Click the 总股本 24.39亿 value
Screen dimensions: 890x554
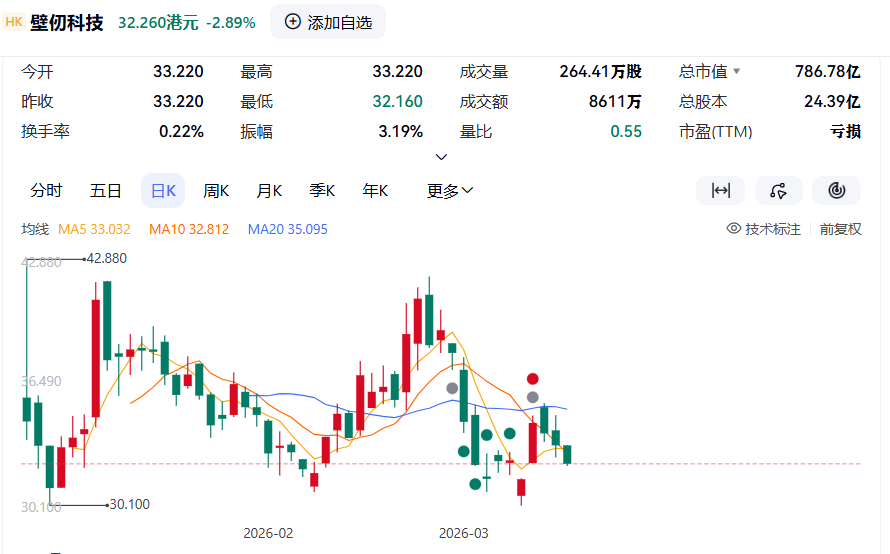pos(832,102)
